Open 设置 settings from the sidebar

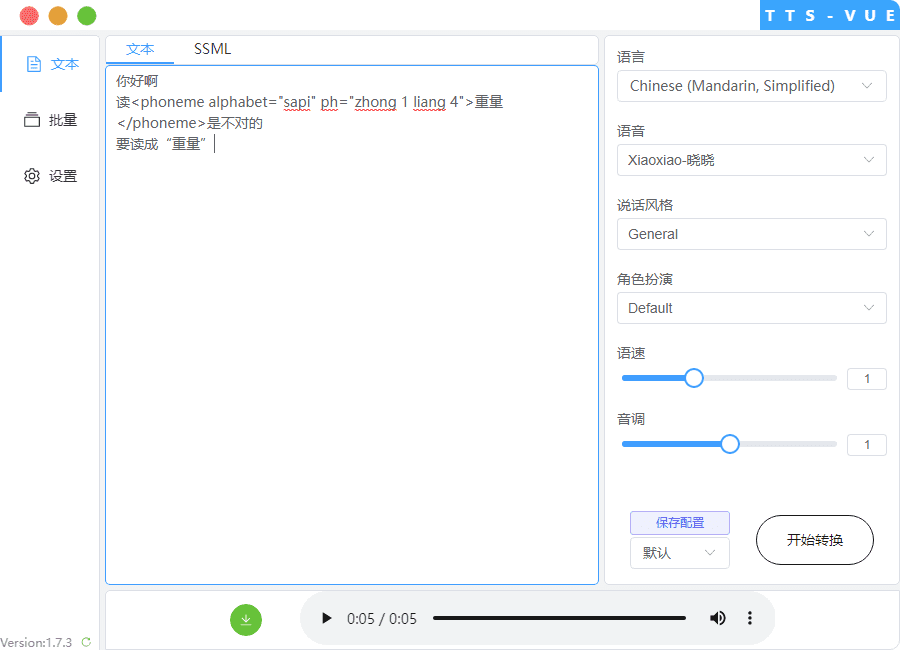50,175
